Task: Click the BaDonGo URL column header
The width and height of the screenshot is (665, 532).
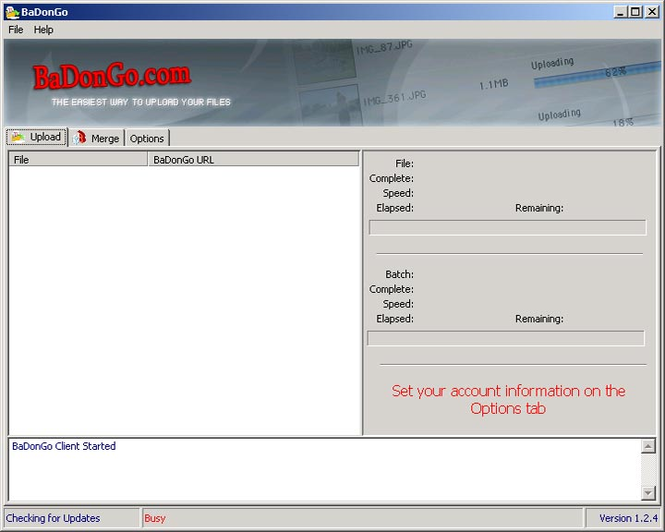Action: click(x=253, y=159)
